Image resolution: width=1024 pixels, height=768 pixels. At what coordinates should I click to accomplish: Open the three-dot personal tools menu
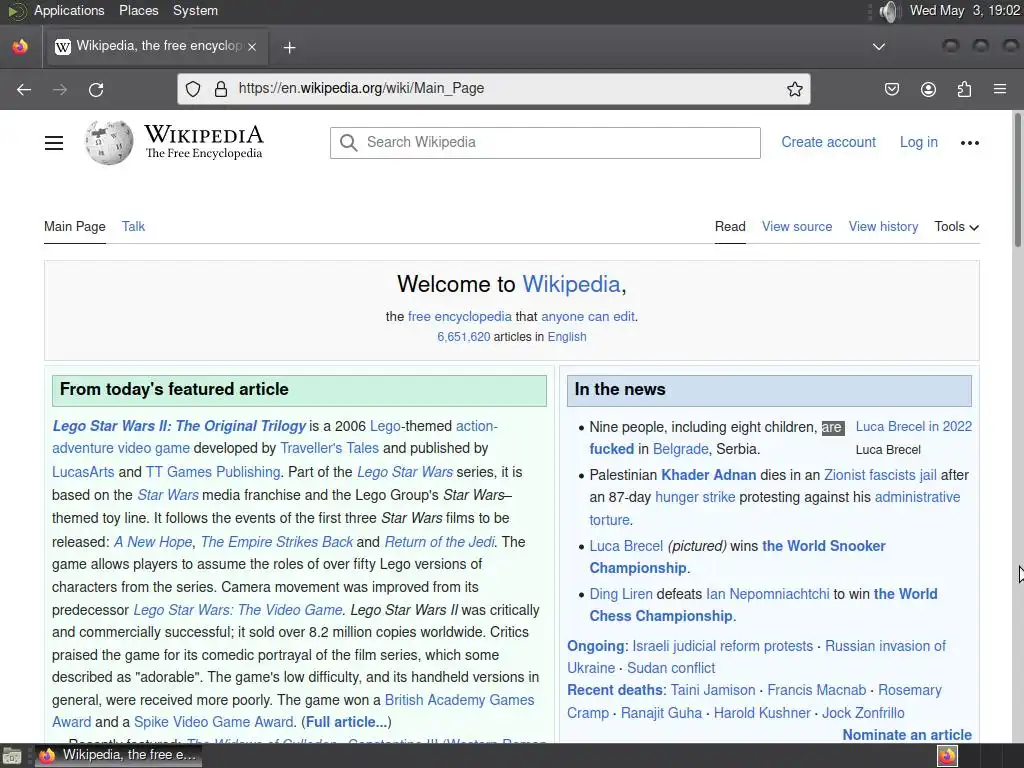pyautogui.click(x=969, y=143)
